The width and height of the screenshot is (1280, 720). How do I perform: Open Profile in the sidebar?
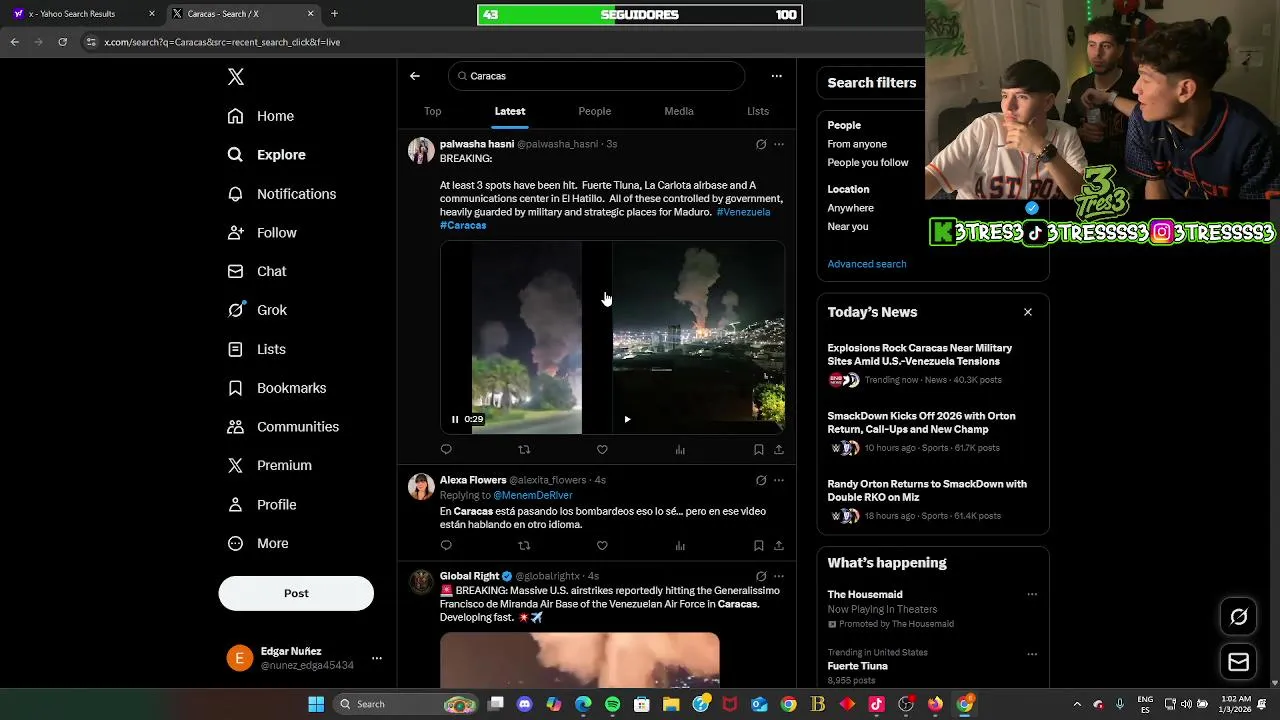[262, 505]
